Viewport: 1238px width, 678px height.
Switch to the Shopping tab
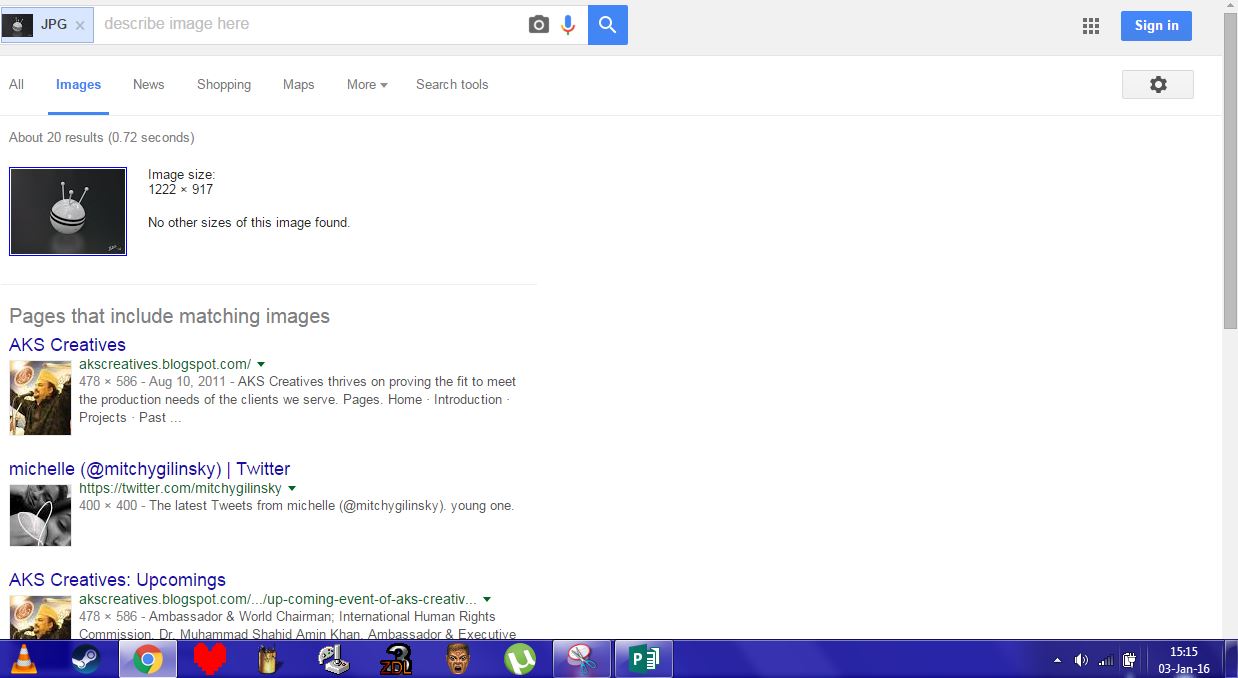[223, 85]
